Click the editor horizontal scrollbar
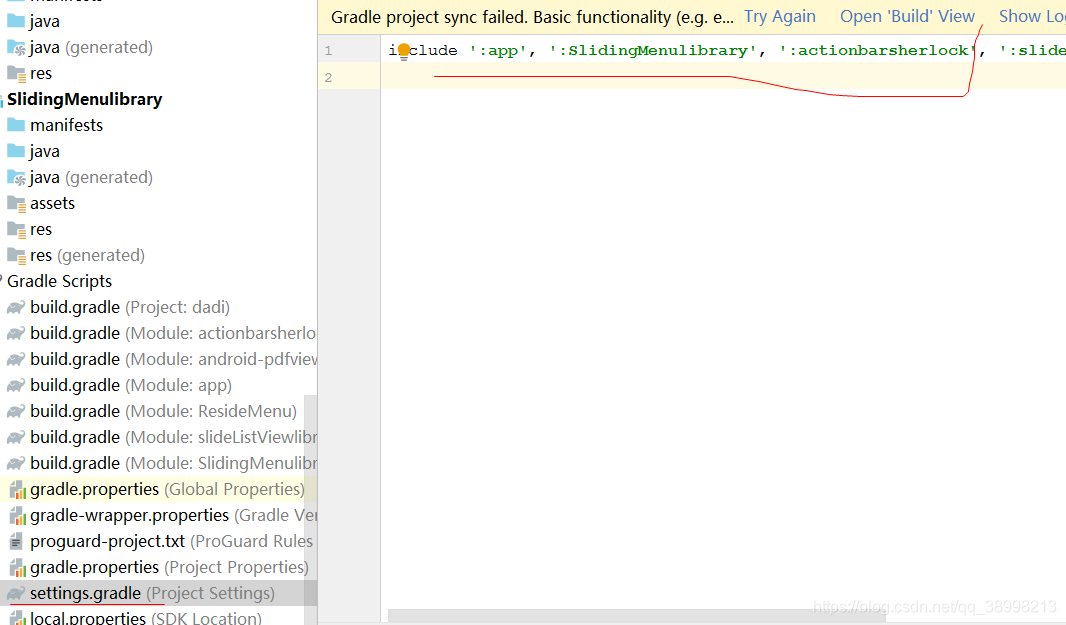Image resolution: width=1066 pixels, height=625 pixels. [x=636, y=615]
